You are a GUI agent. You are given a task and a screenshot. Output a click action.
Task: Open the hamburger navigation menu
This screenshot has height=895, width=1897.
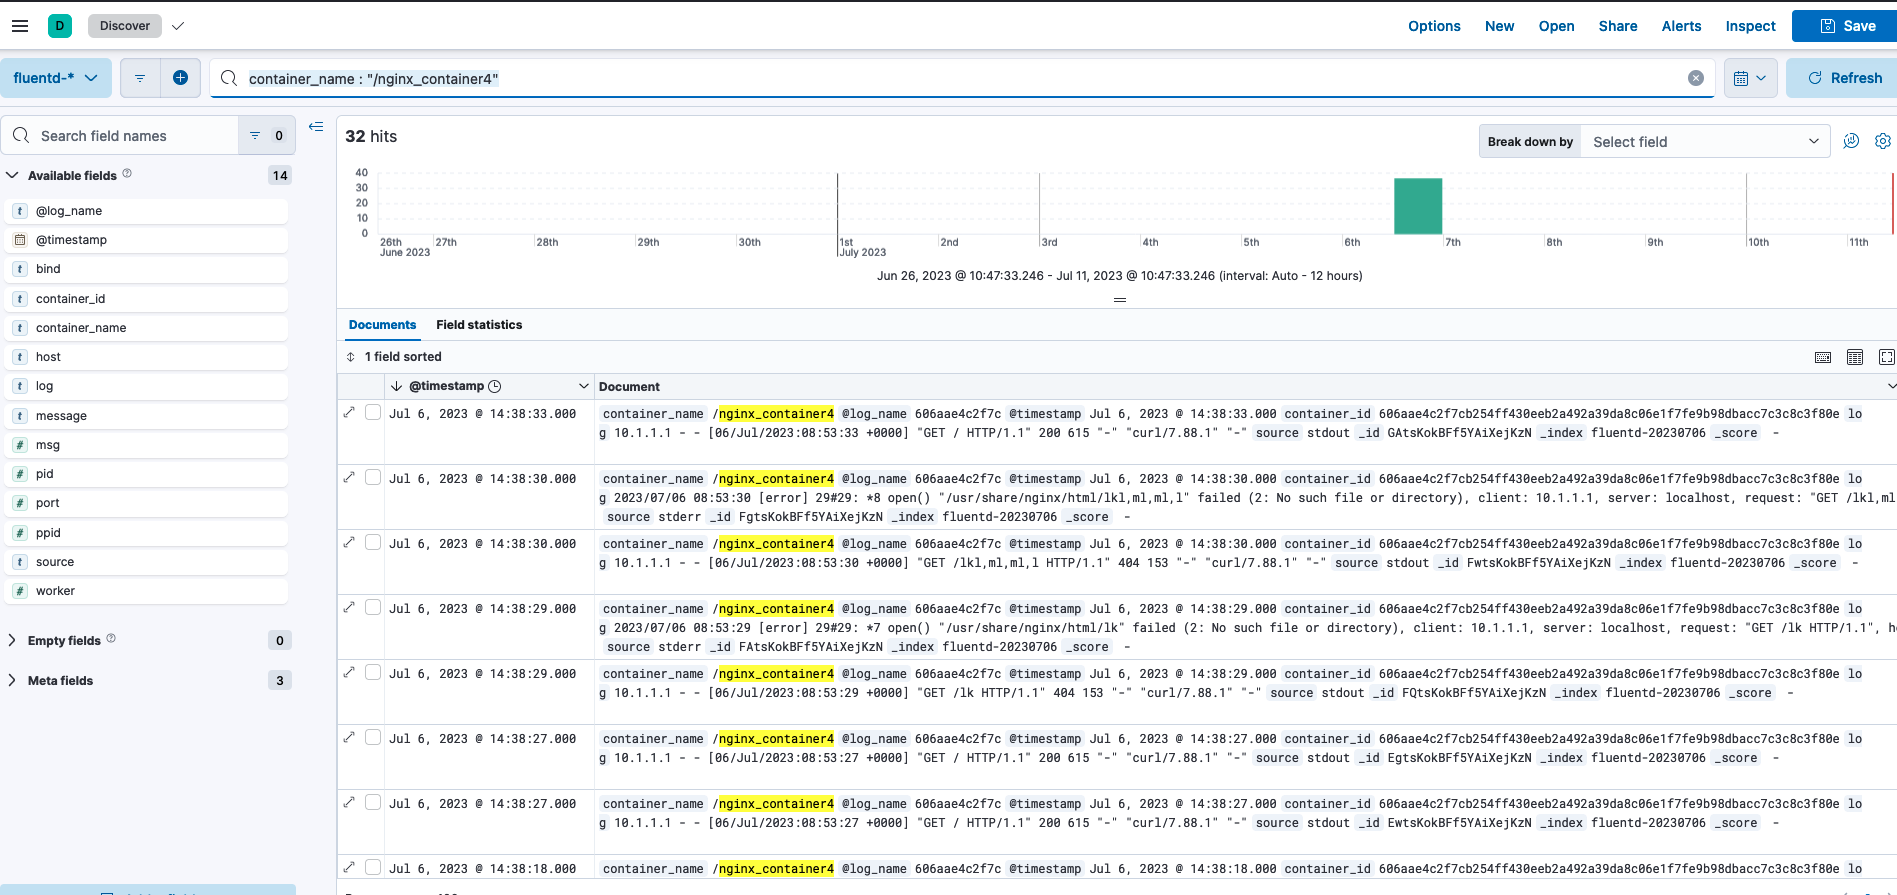point(20,26)
